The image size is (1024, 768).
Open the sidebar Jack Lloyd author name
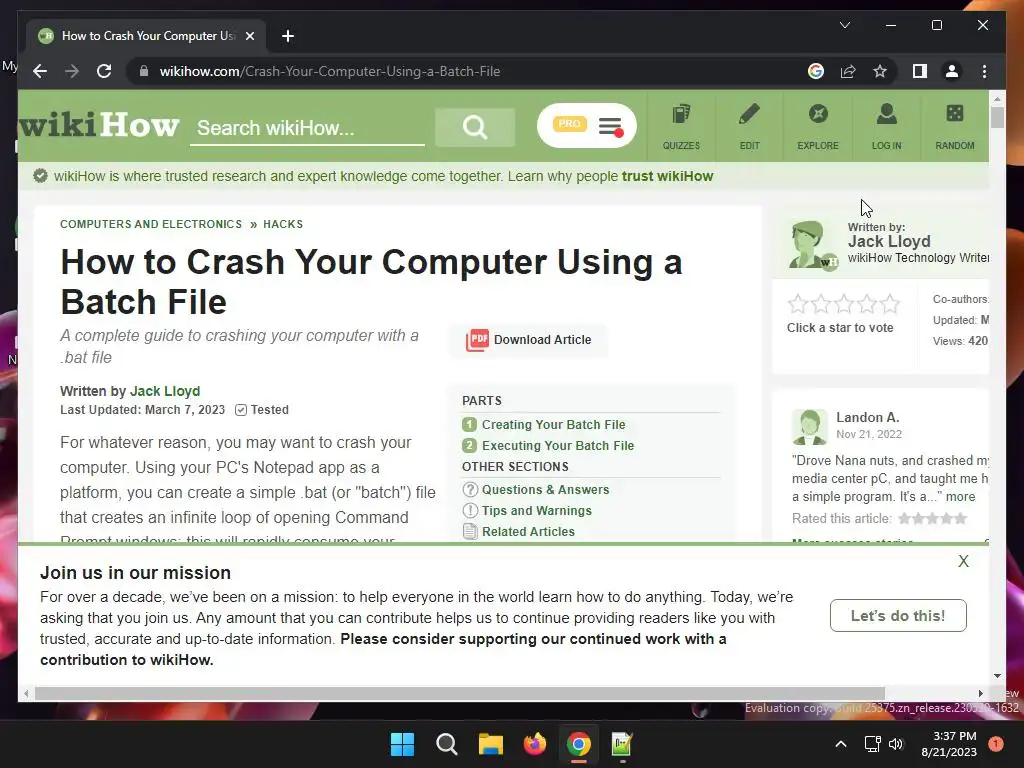click(889, 242)
